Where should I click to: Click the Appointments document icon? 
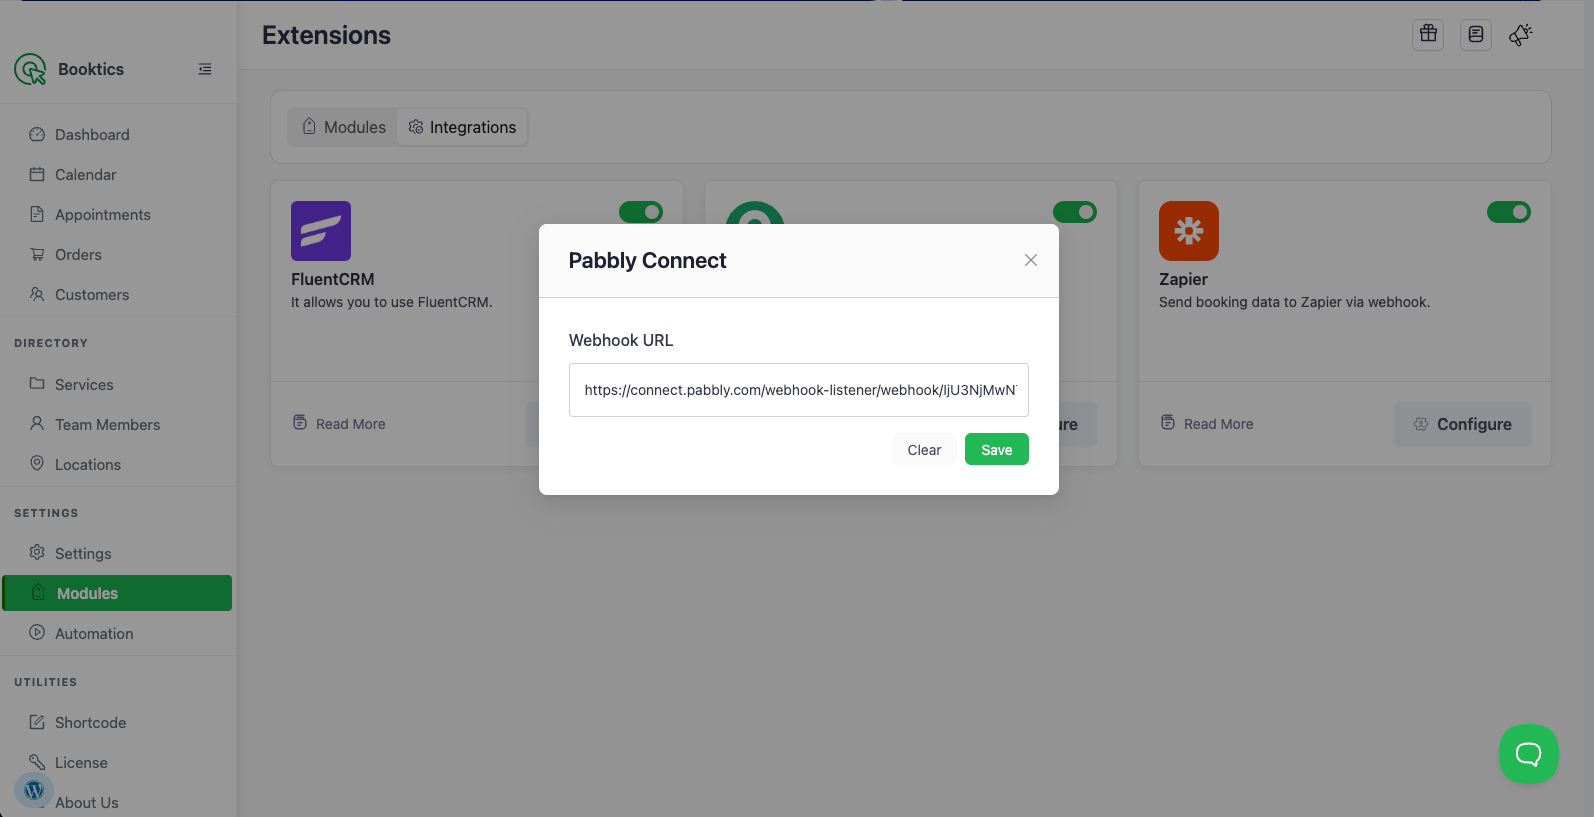(37, 214)
